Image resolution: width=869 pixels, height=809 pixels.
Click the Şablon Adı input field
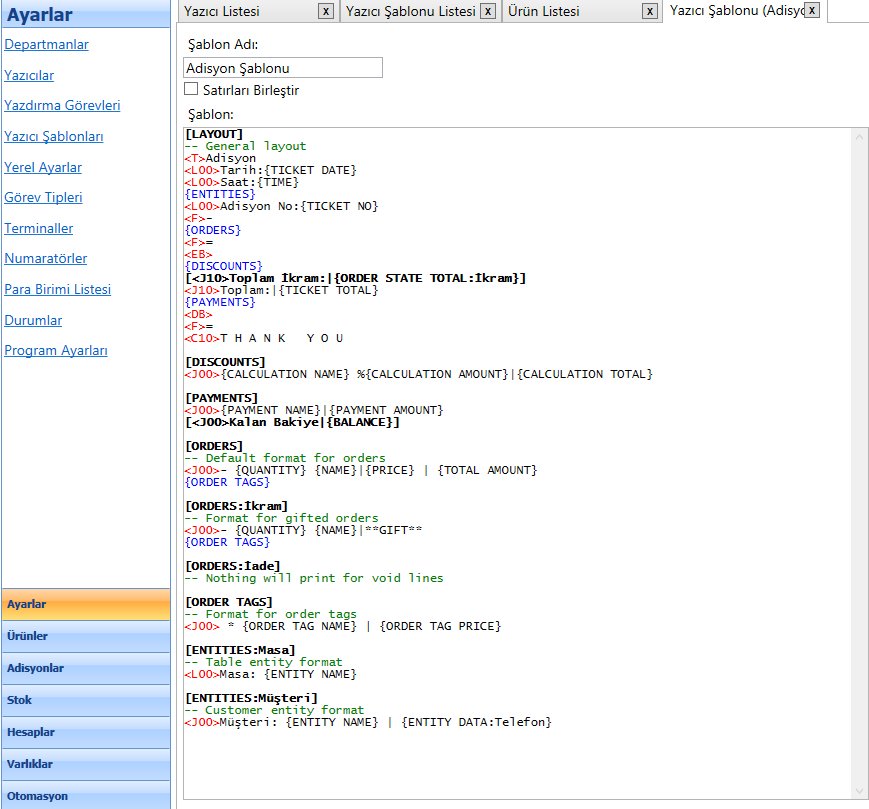(283, 68)
